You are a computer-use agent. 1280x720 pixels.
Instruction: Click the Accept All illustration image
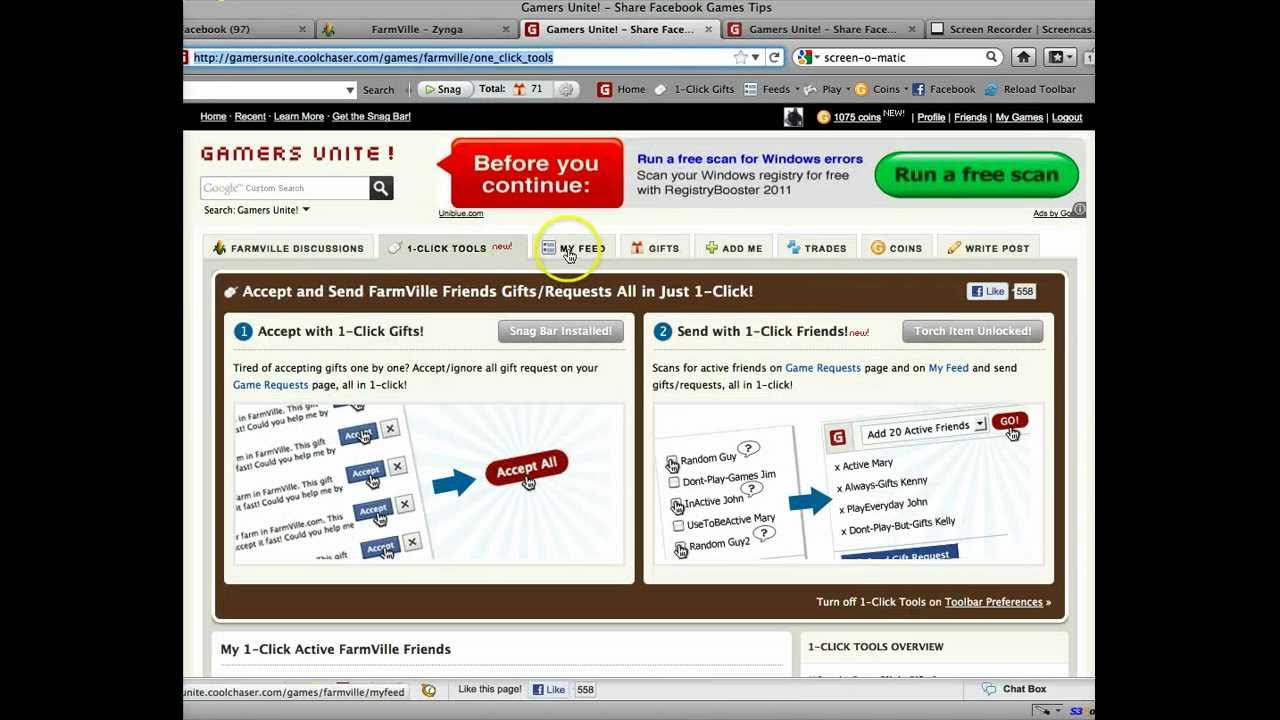(x=429, y=483)
